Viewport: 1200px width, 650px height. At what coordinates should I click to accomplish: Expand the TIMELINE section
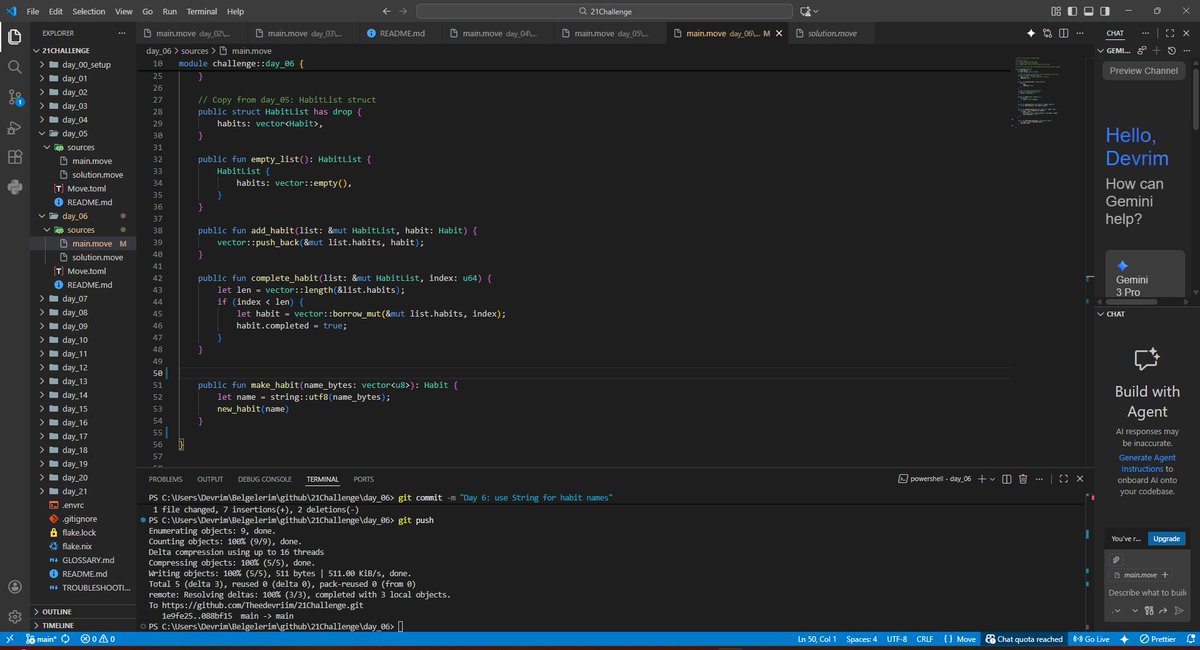pos(82,625)
